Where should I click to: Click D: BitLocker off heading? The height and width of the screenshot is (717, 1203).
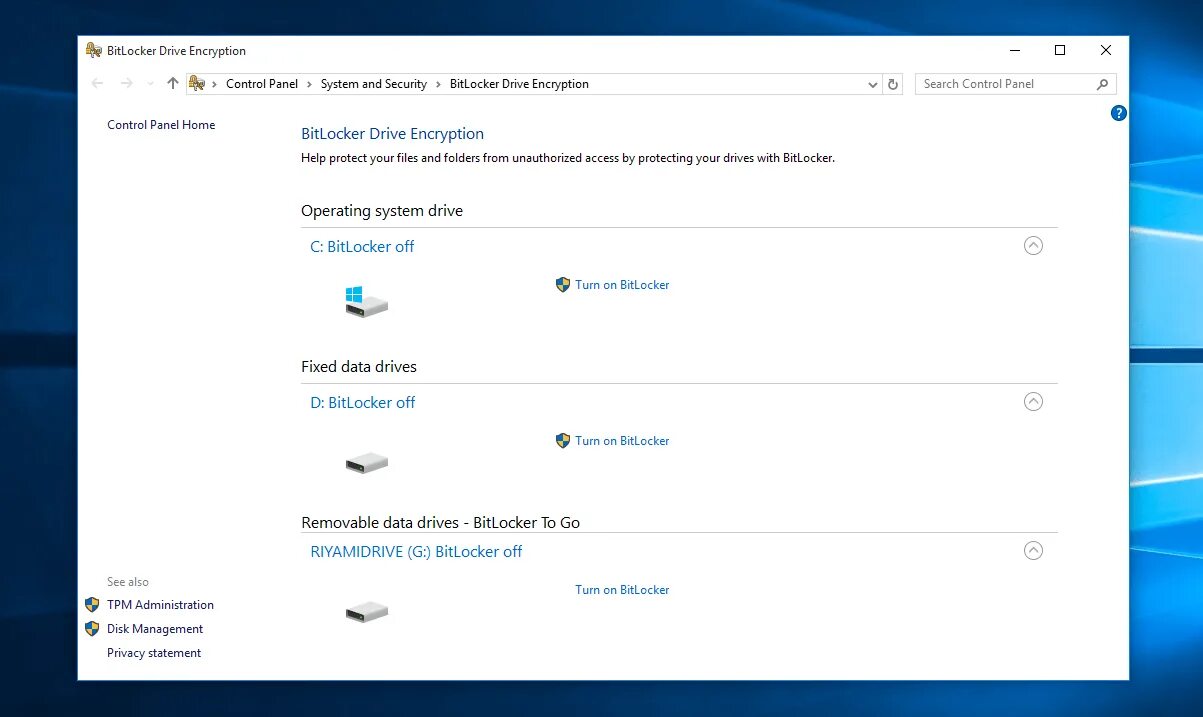363,403
